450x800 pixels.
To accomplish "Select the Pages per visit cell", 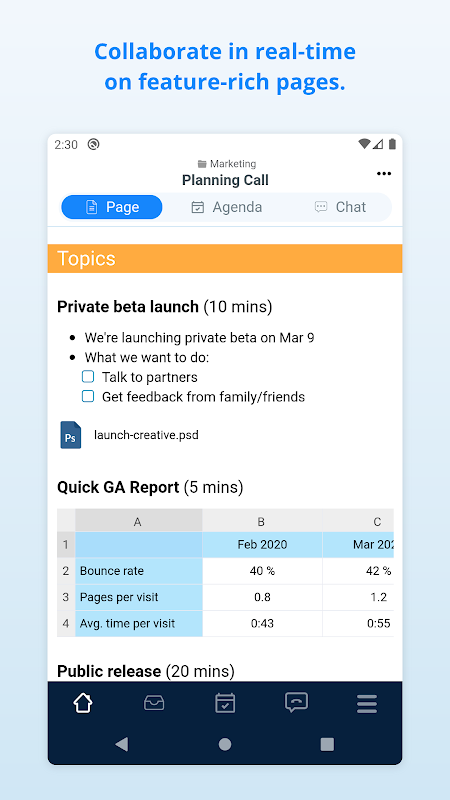I will pyautogui.click(x=138, y=597).
